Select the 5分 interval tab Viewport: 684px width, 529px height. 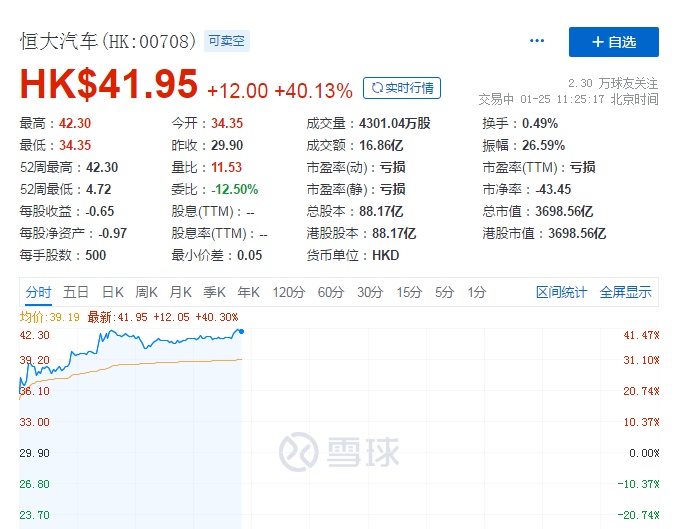(x=444, y=292)
